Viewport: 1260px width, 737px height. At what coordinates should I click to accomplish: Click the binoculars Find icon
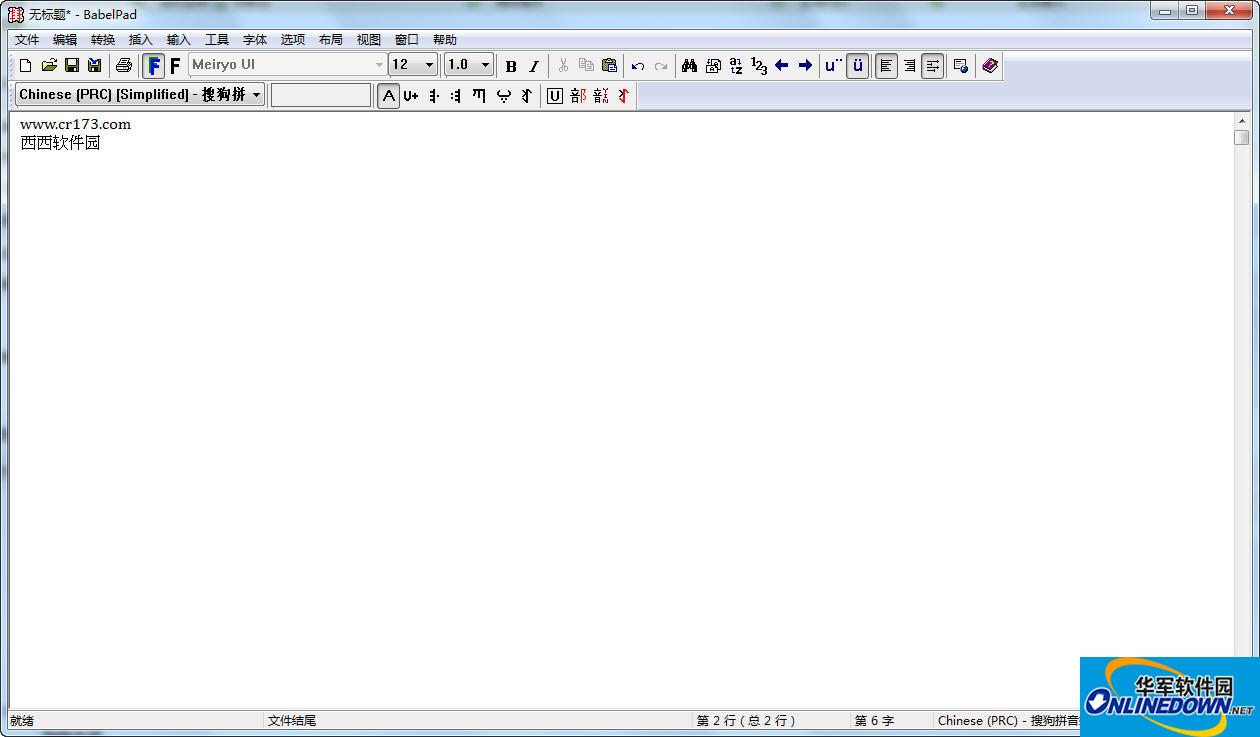pyautogui.click(x=689, y=66)
